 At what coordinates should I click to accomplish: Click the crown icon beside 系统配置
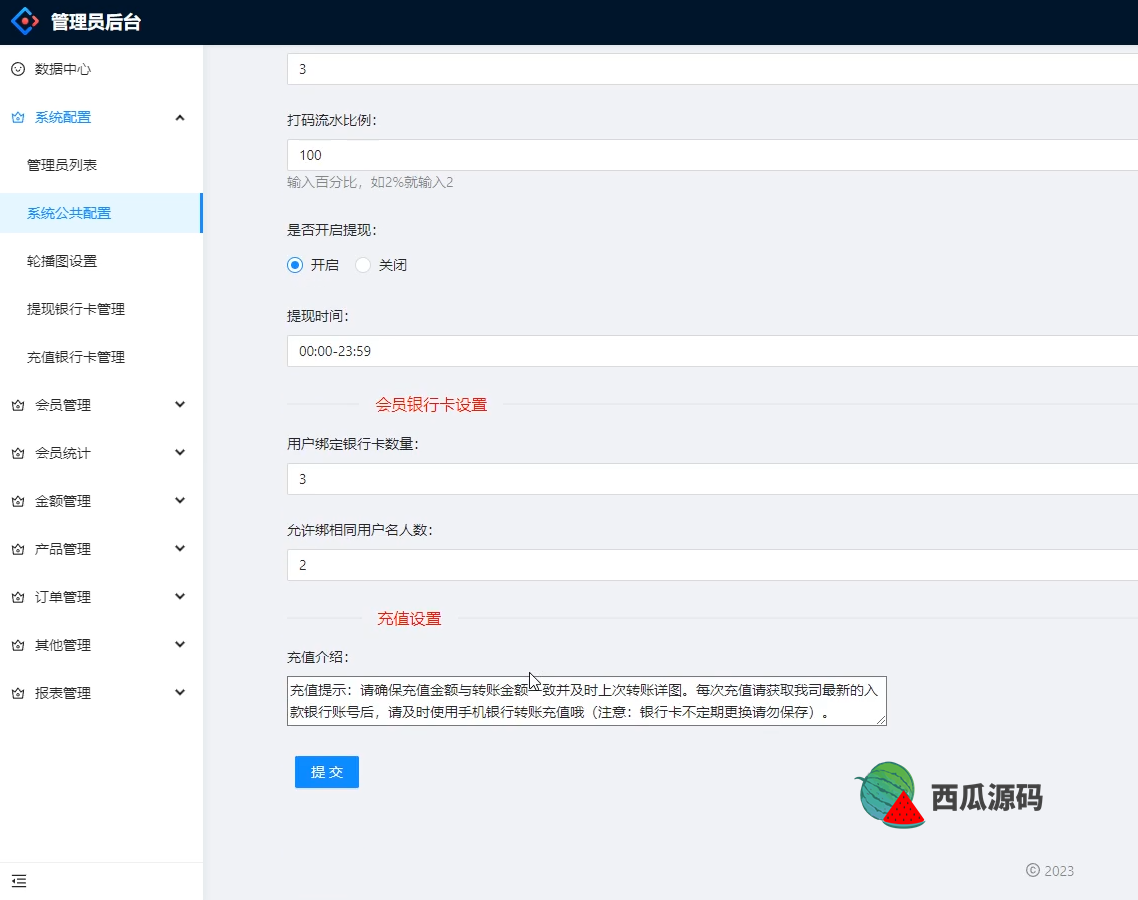tap(18, 117)
